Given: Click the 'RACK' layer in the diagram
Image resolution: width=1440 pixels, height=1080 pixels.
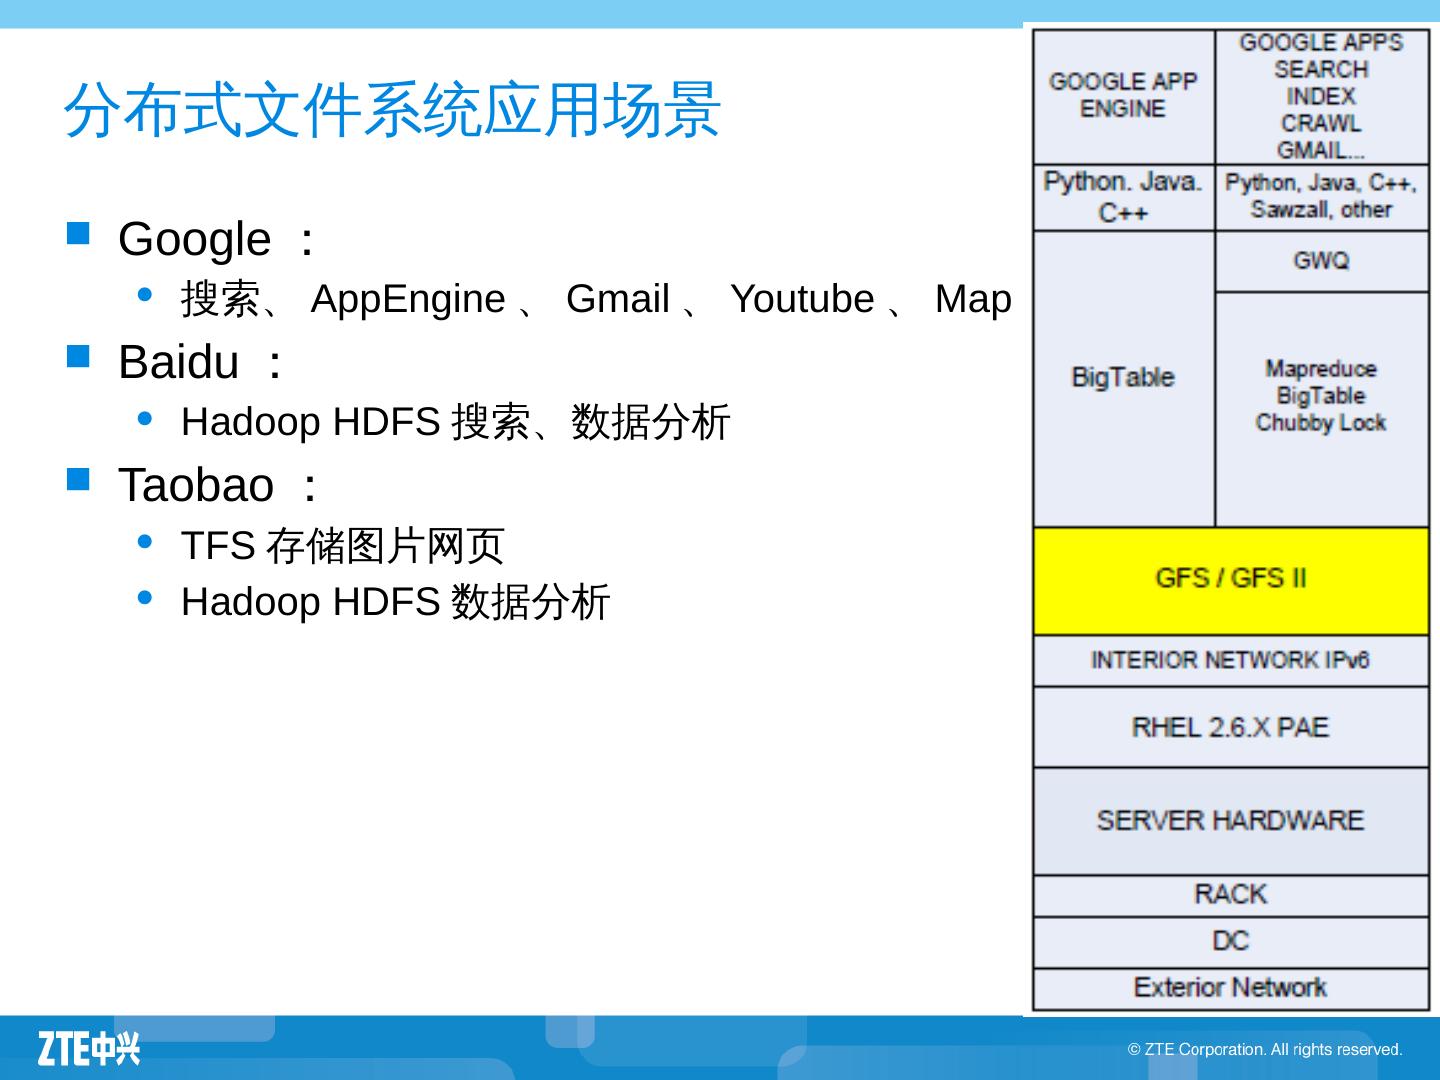Looking at the screenshot, I should pos(1231,896).
